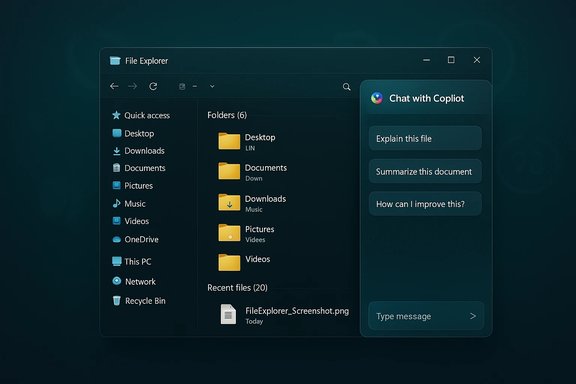Screen dimensions: 576x384
Task: Select Quick access label in sidebar
Action: pyautogui.click(x=147, y=115)
